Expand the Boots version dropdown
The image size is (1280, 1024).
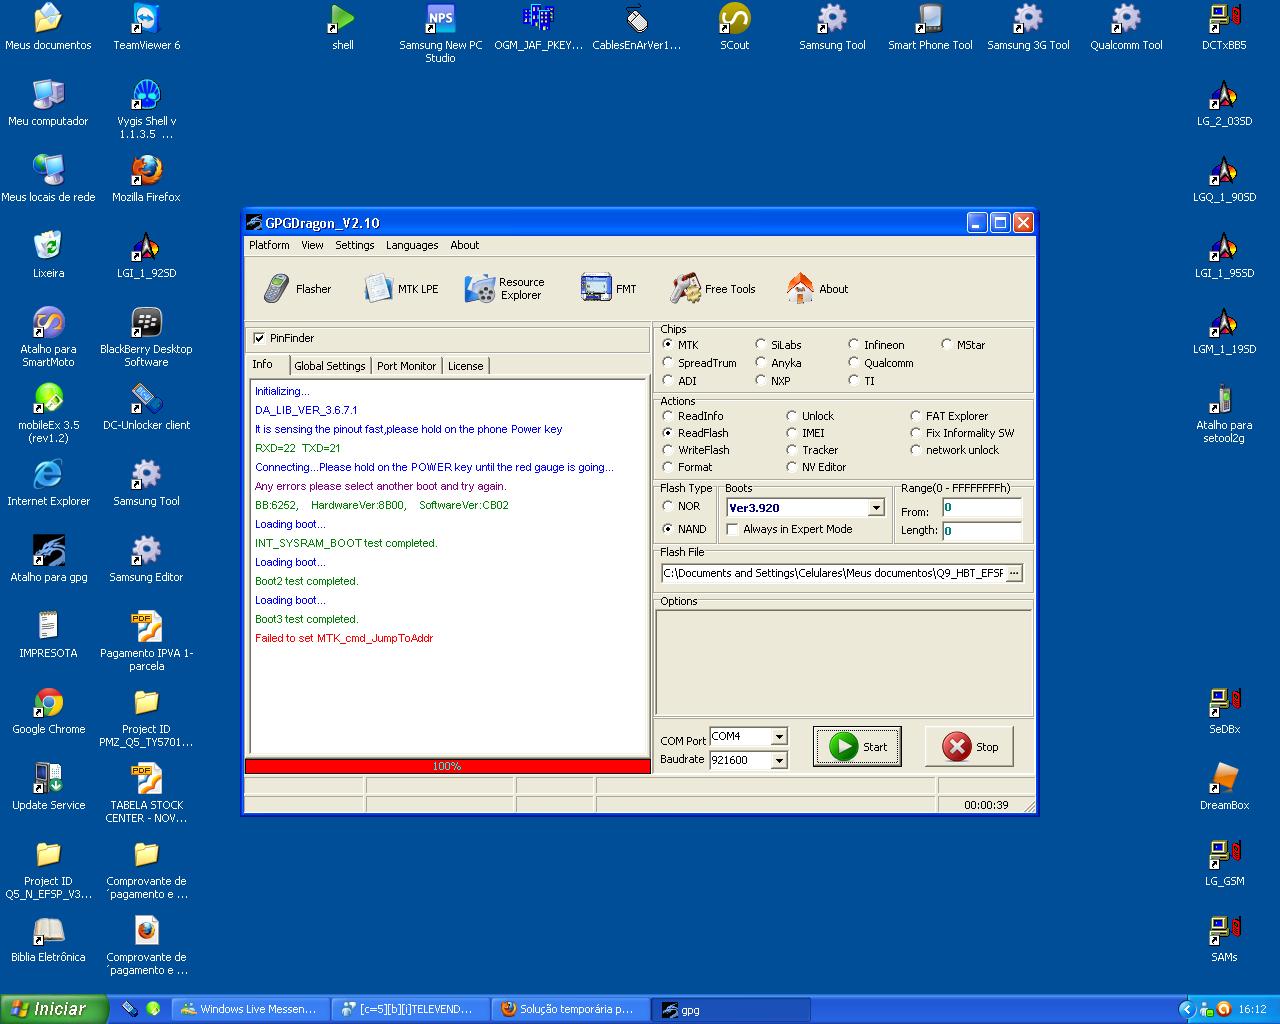point(876,508)
